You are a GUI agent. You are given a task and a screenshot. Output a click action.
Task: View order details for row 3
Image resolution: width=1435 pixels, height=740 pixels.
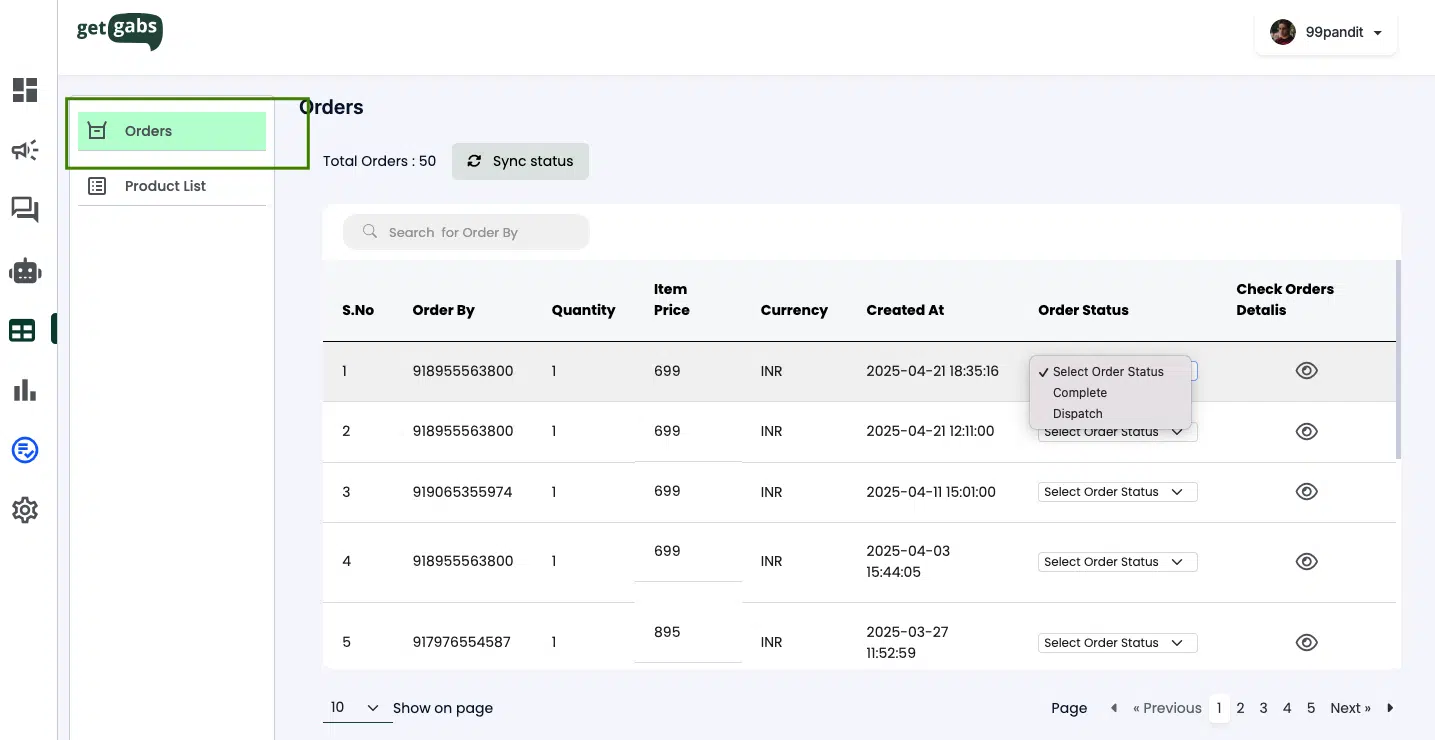coord(1306,492)
